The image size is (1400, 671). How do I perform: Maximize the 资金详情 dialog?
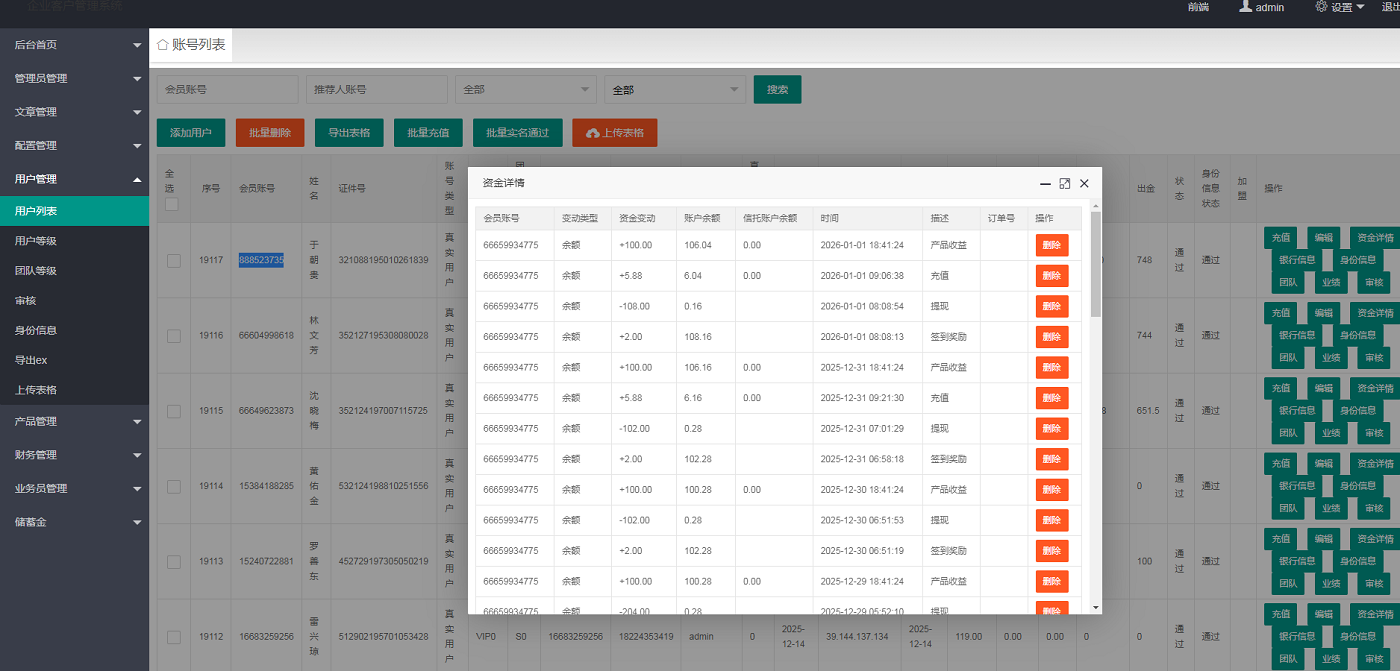click(x=1065, y=184)
